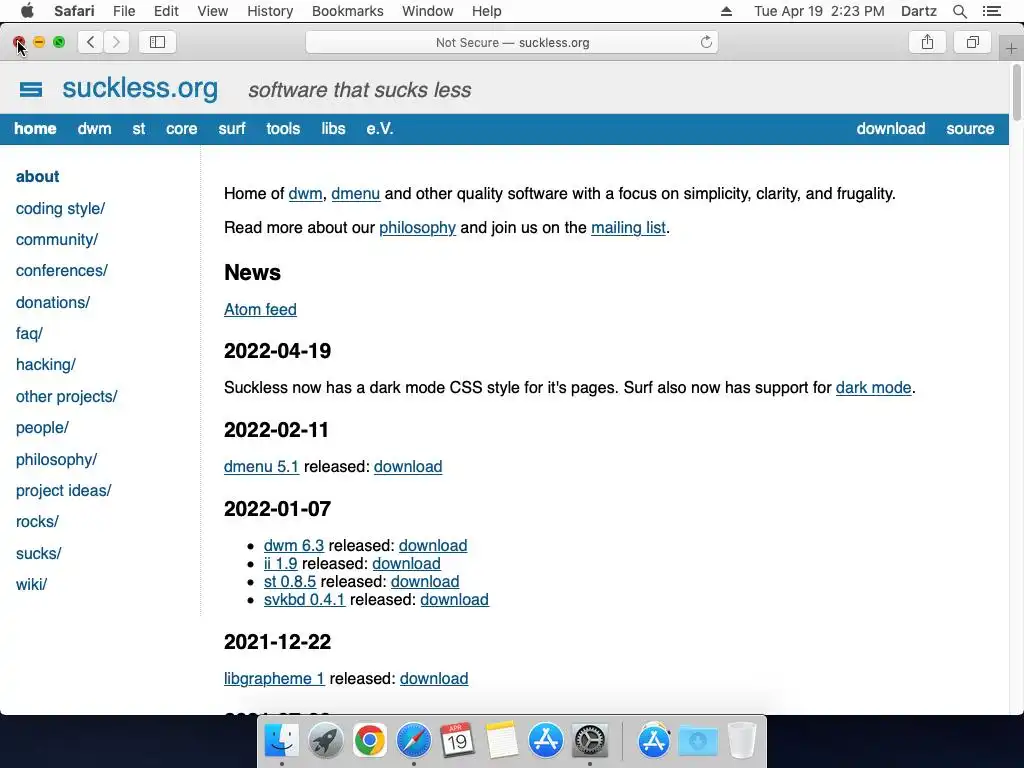The height and width of the screenshot is (768, 1024).
Task: Open the Bookmarks menu
Action: [x=347, y=11]
